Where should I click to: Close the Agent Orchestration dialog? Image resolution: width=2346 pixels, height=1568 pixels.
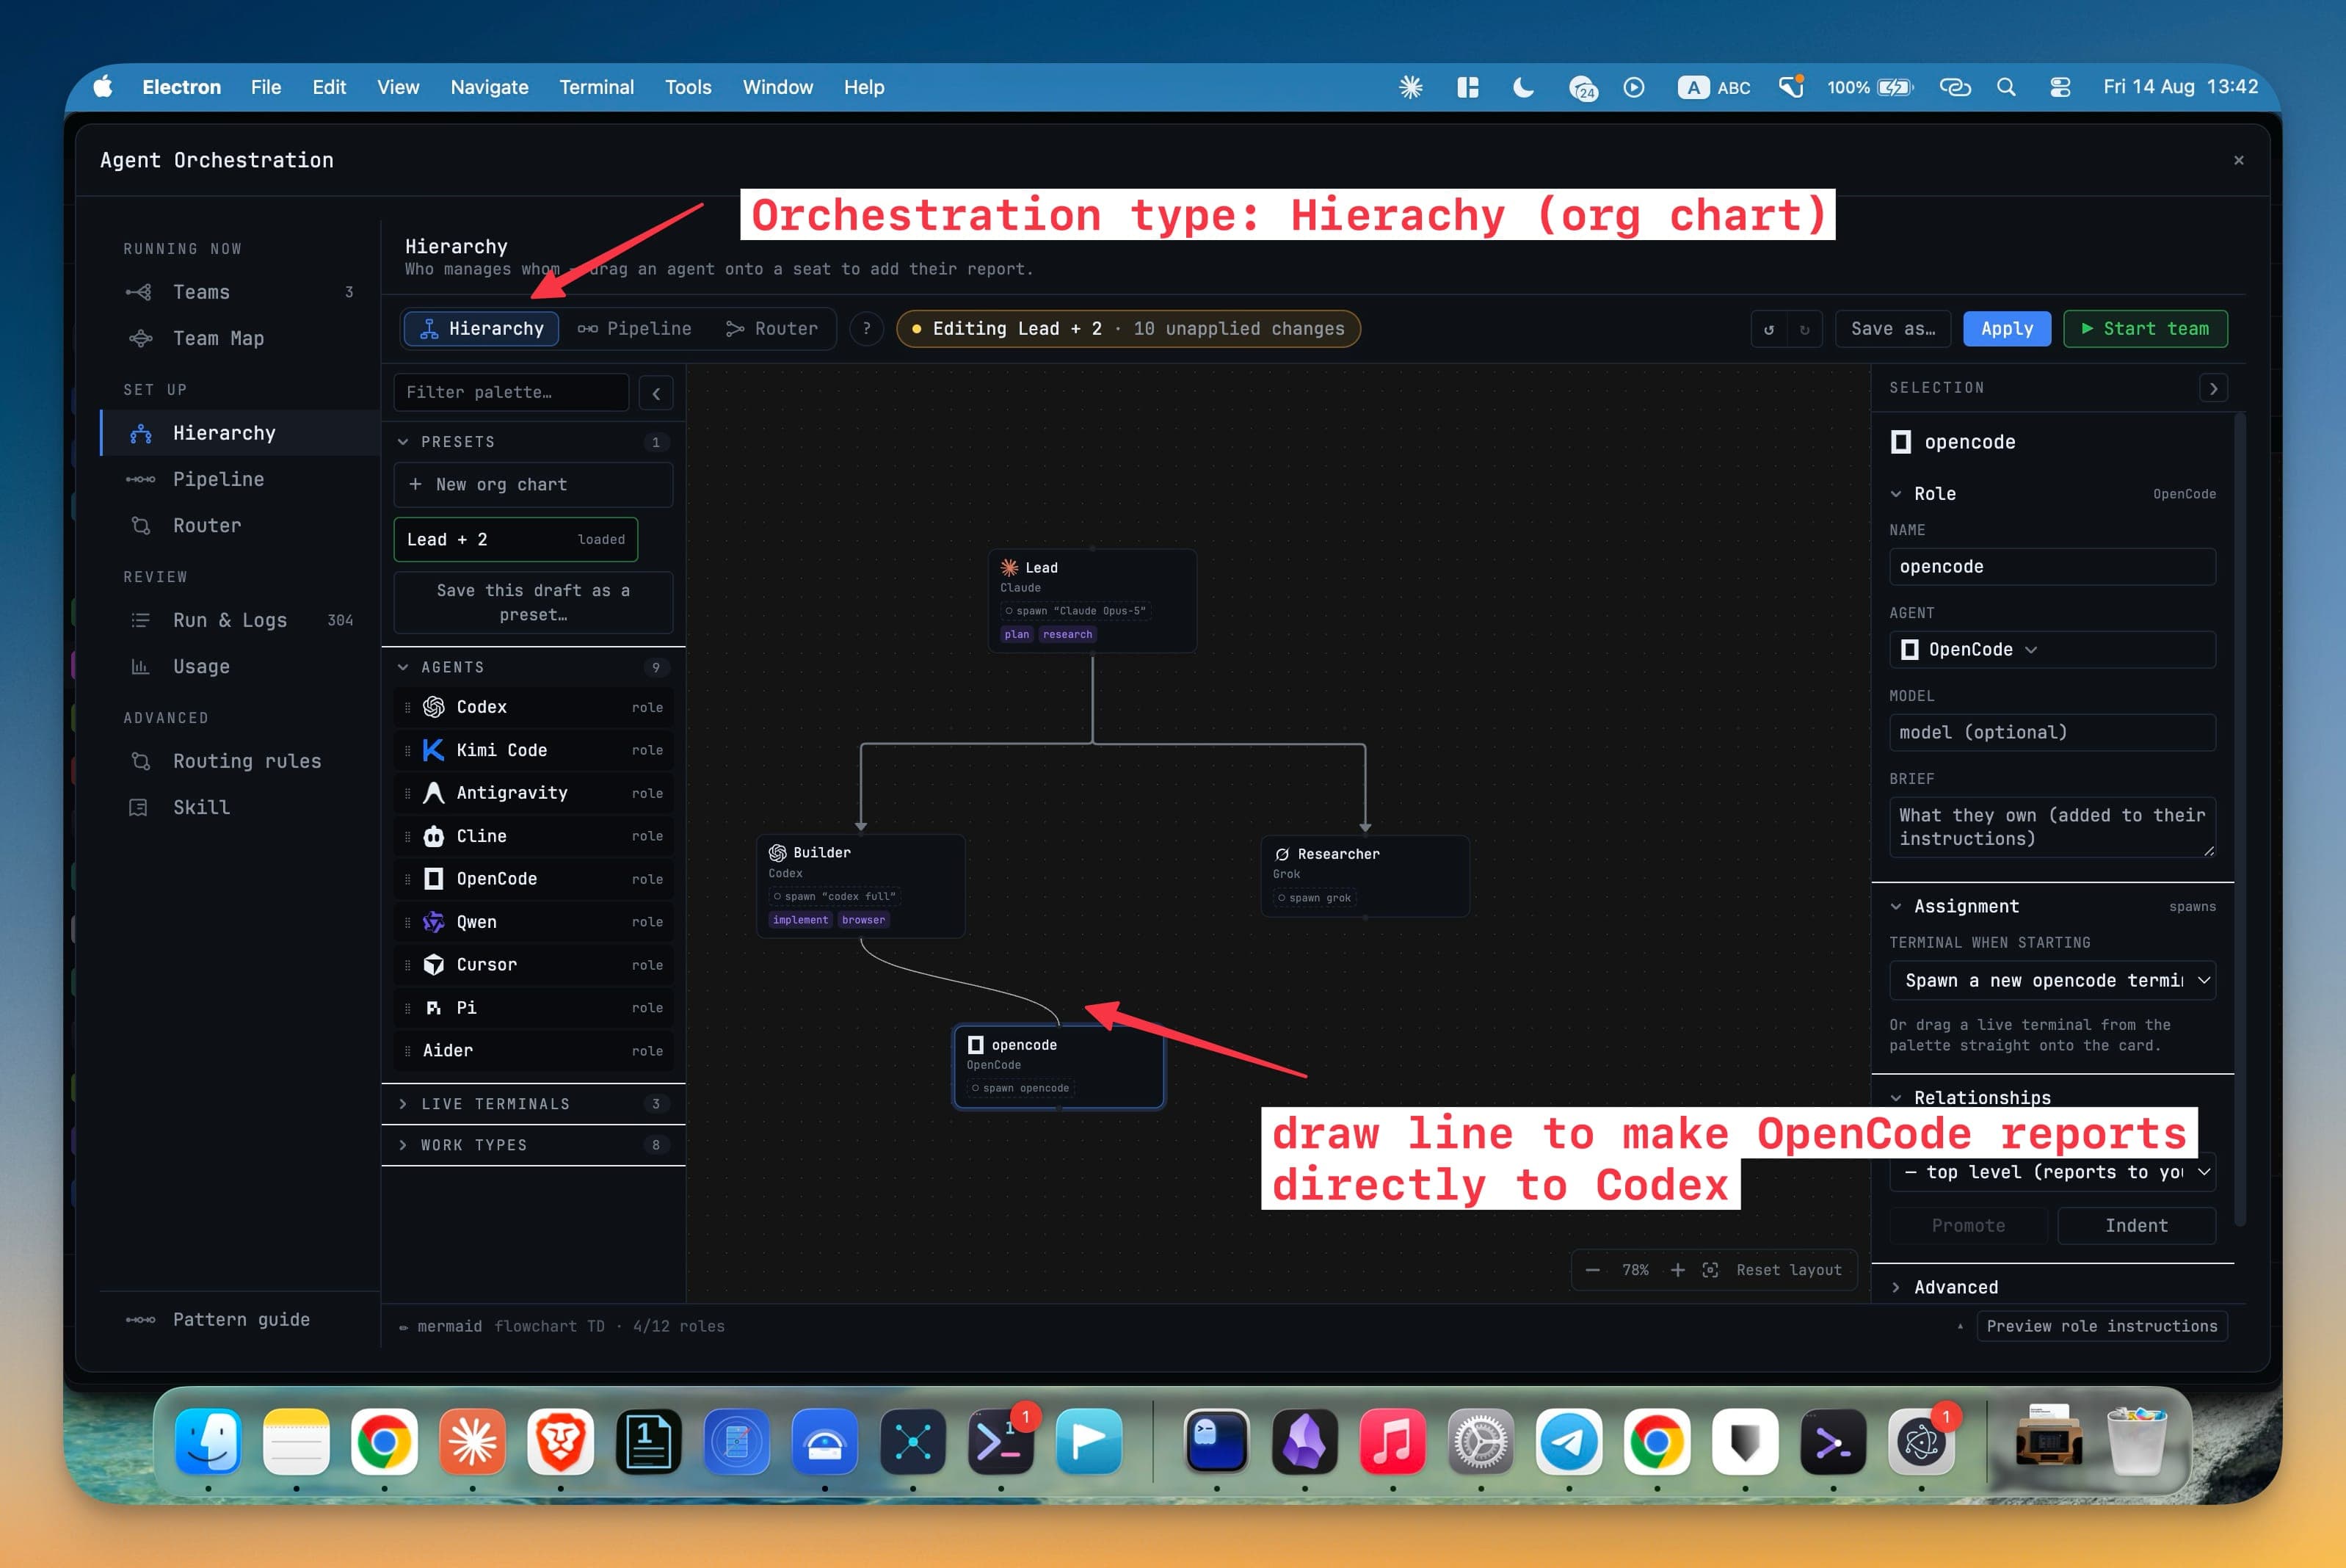click(x=2239, y=160)
